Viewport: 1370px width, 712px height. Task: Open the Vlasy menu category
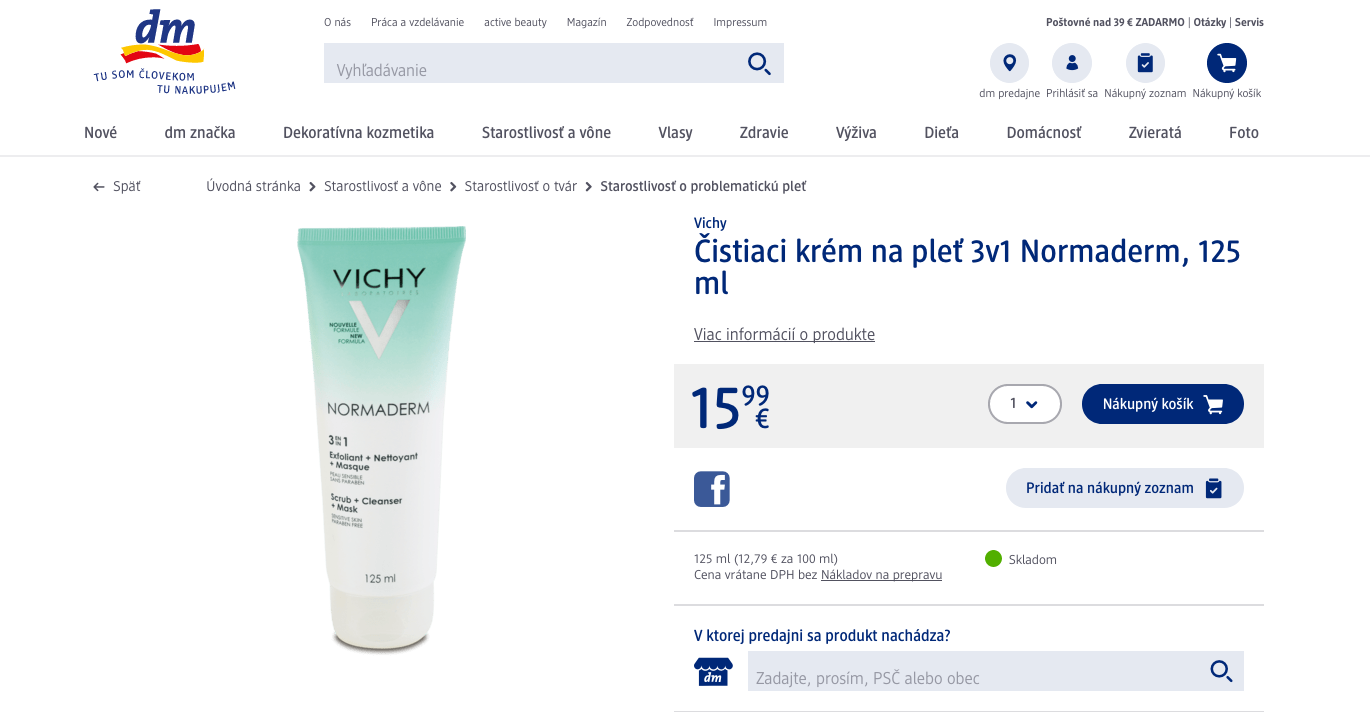coord(675,132)
